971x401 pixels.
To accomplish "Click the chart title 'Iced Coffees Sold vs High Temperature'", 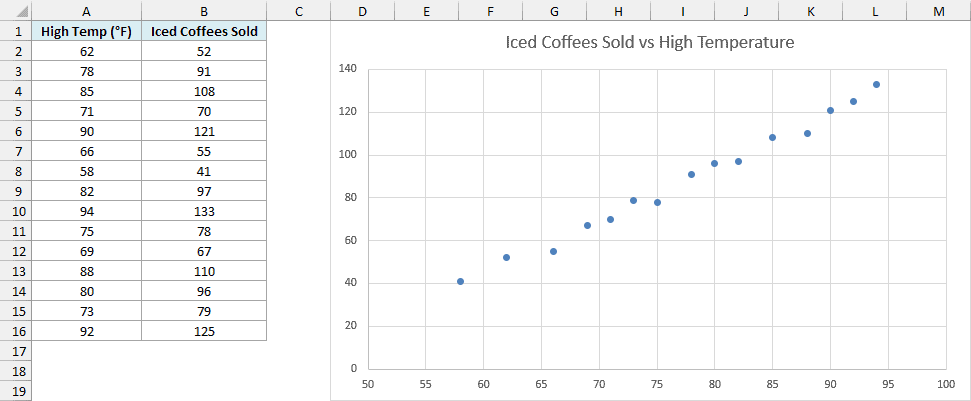I will [650, 43].
